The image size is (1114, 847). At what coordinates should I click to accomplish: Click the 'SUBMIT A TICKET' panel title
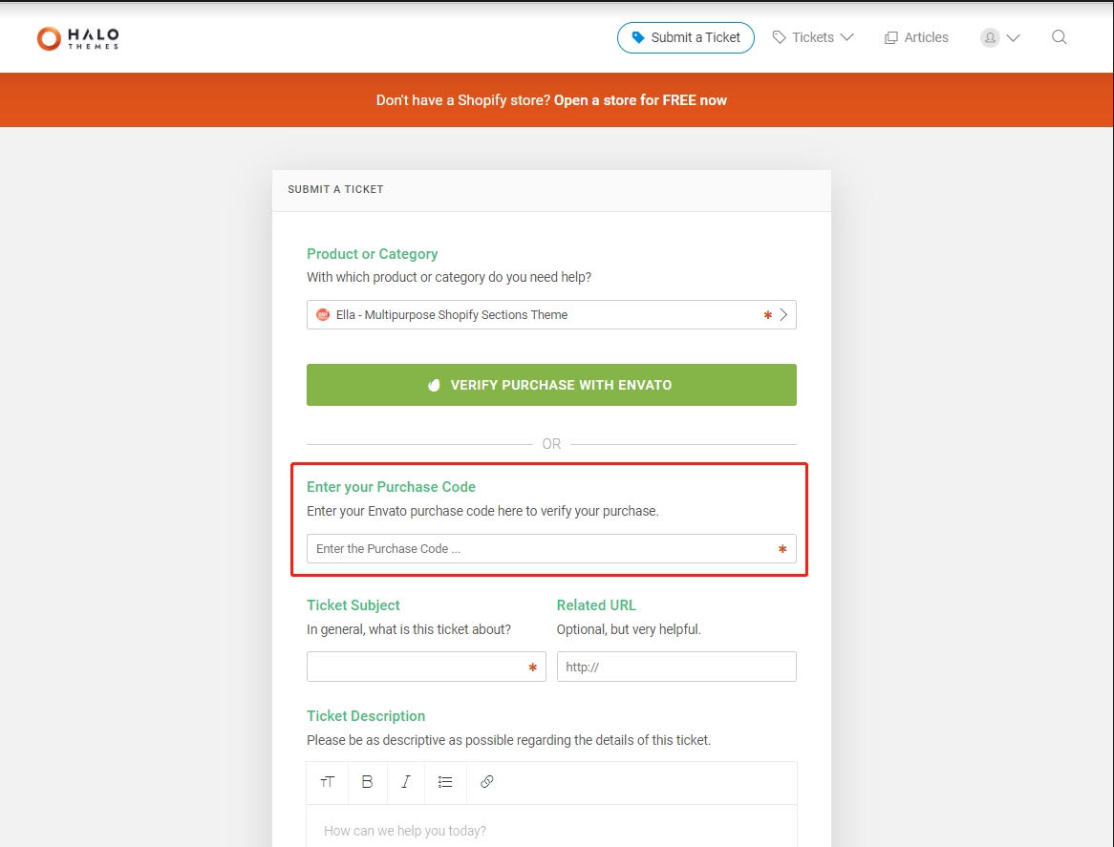pyautogui.click(x=335, y=189)
